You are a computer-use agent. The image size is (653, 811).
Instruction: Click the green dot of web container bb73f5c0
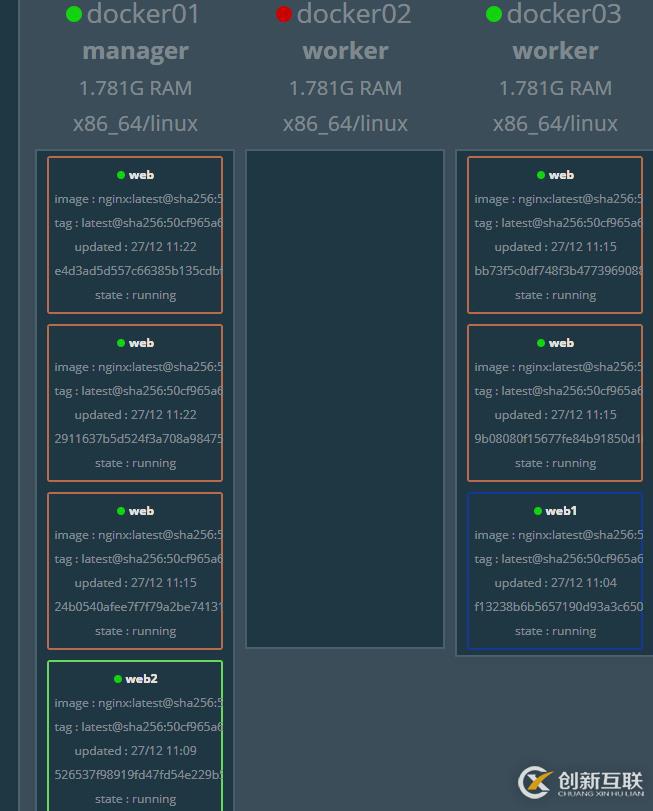tap(541, 175)
